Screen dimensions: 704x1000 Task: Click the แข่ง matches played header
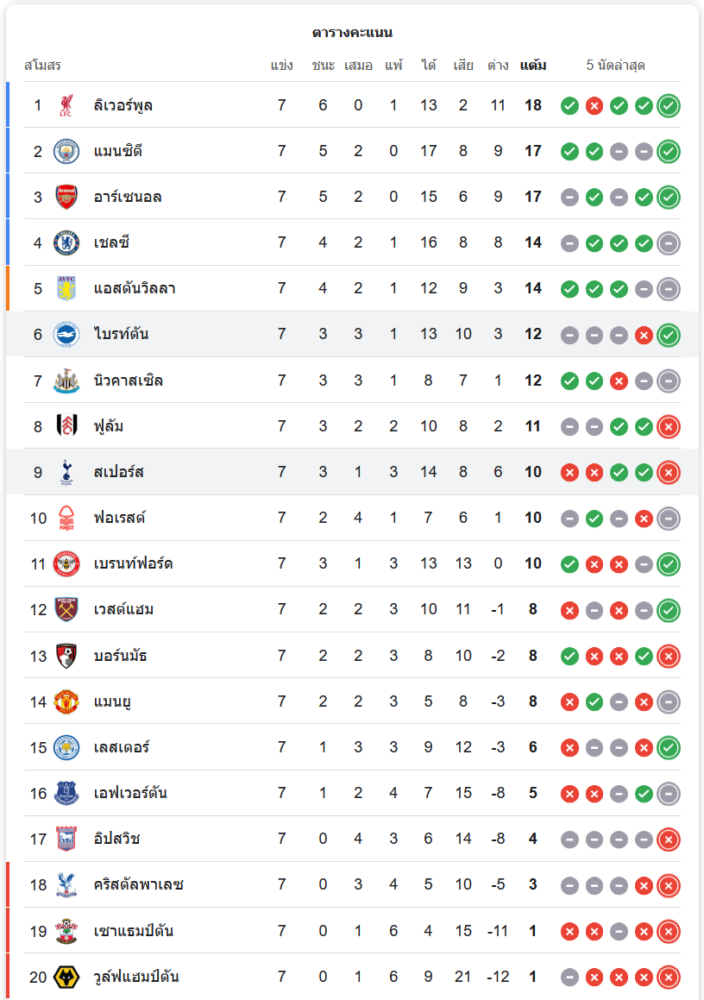(x=281, y=66)
